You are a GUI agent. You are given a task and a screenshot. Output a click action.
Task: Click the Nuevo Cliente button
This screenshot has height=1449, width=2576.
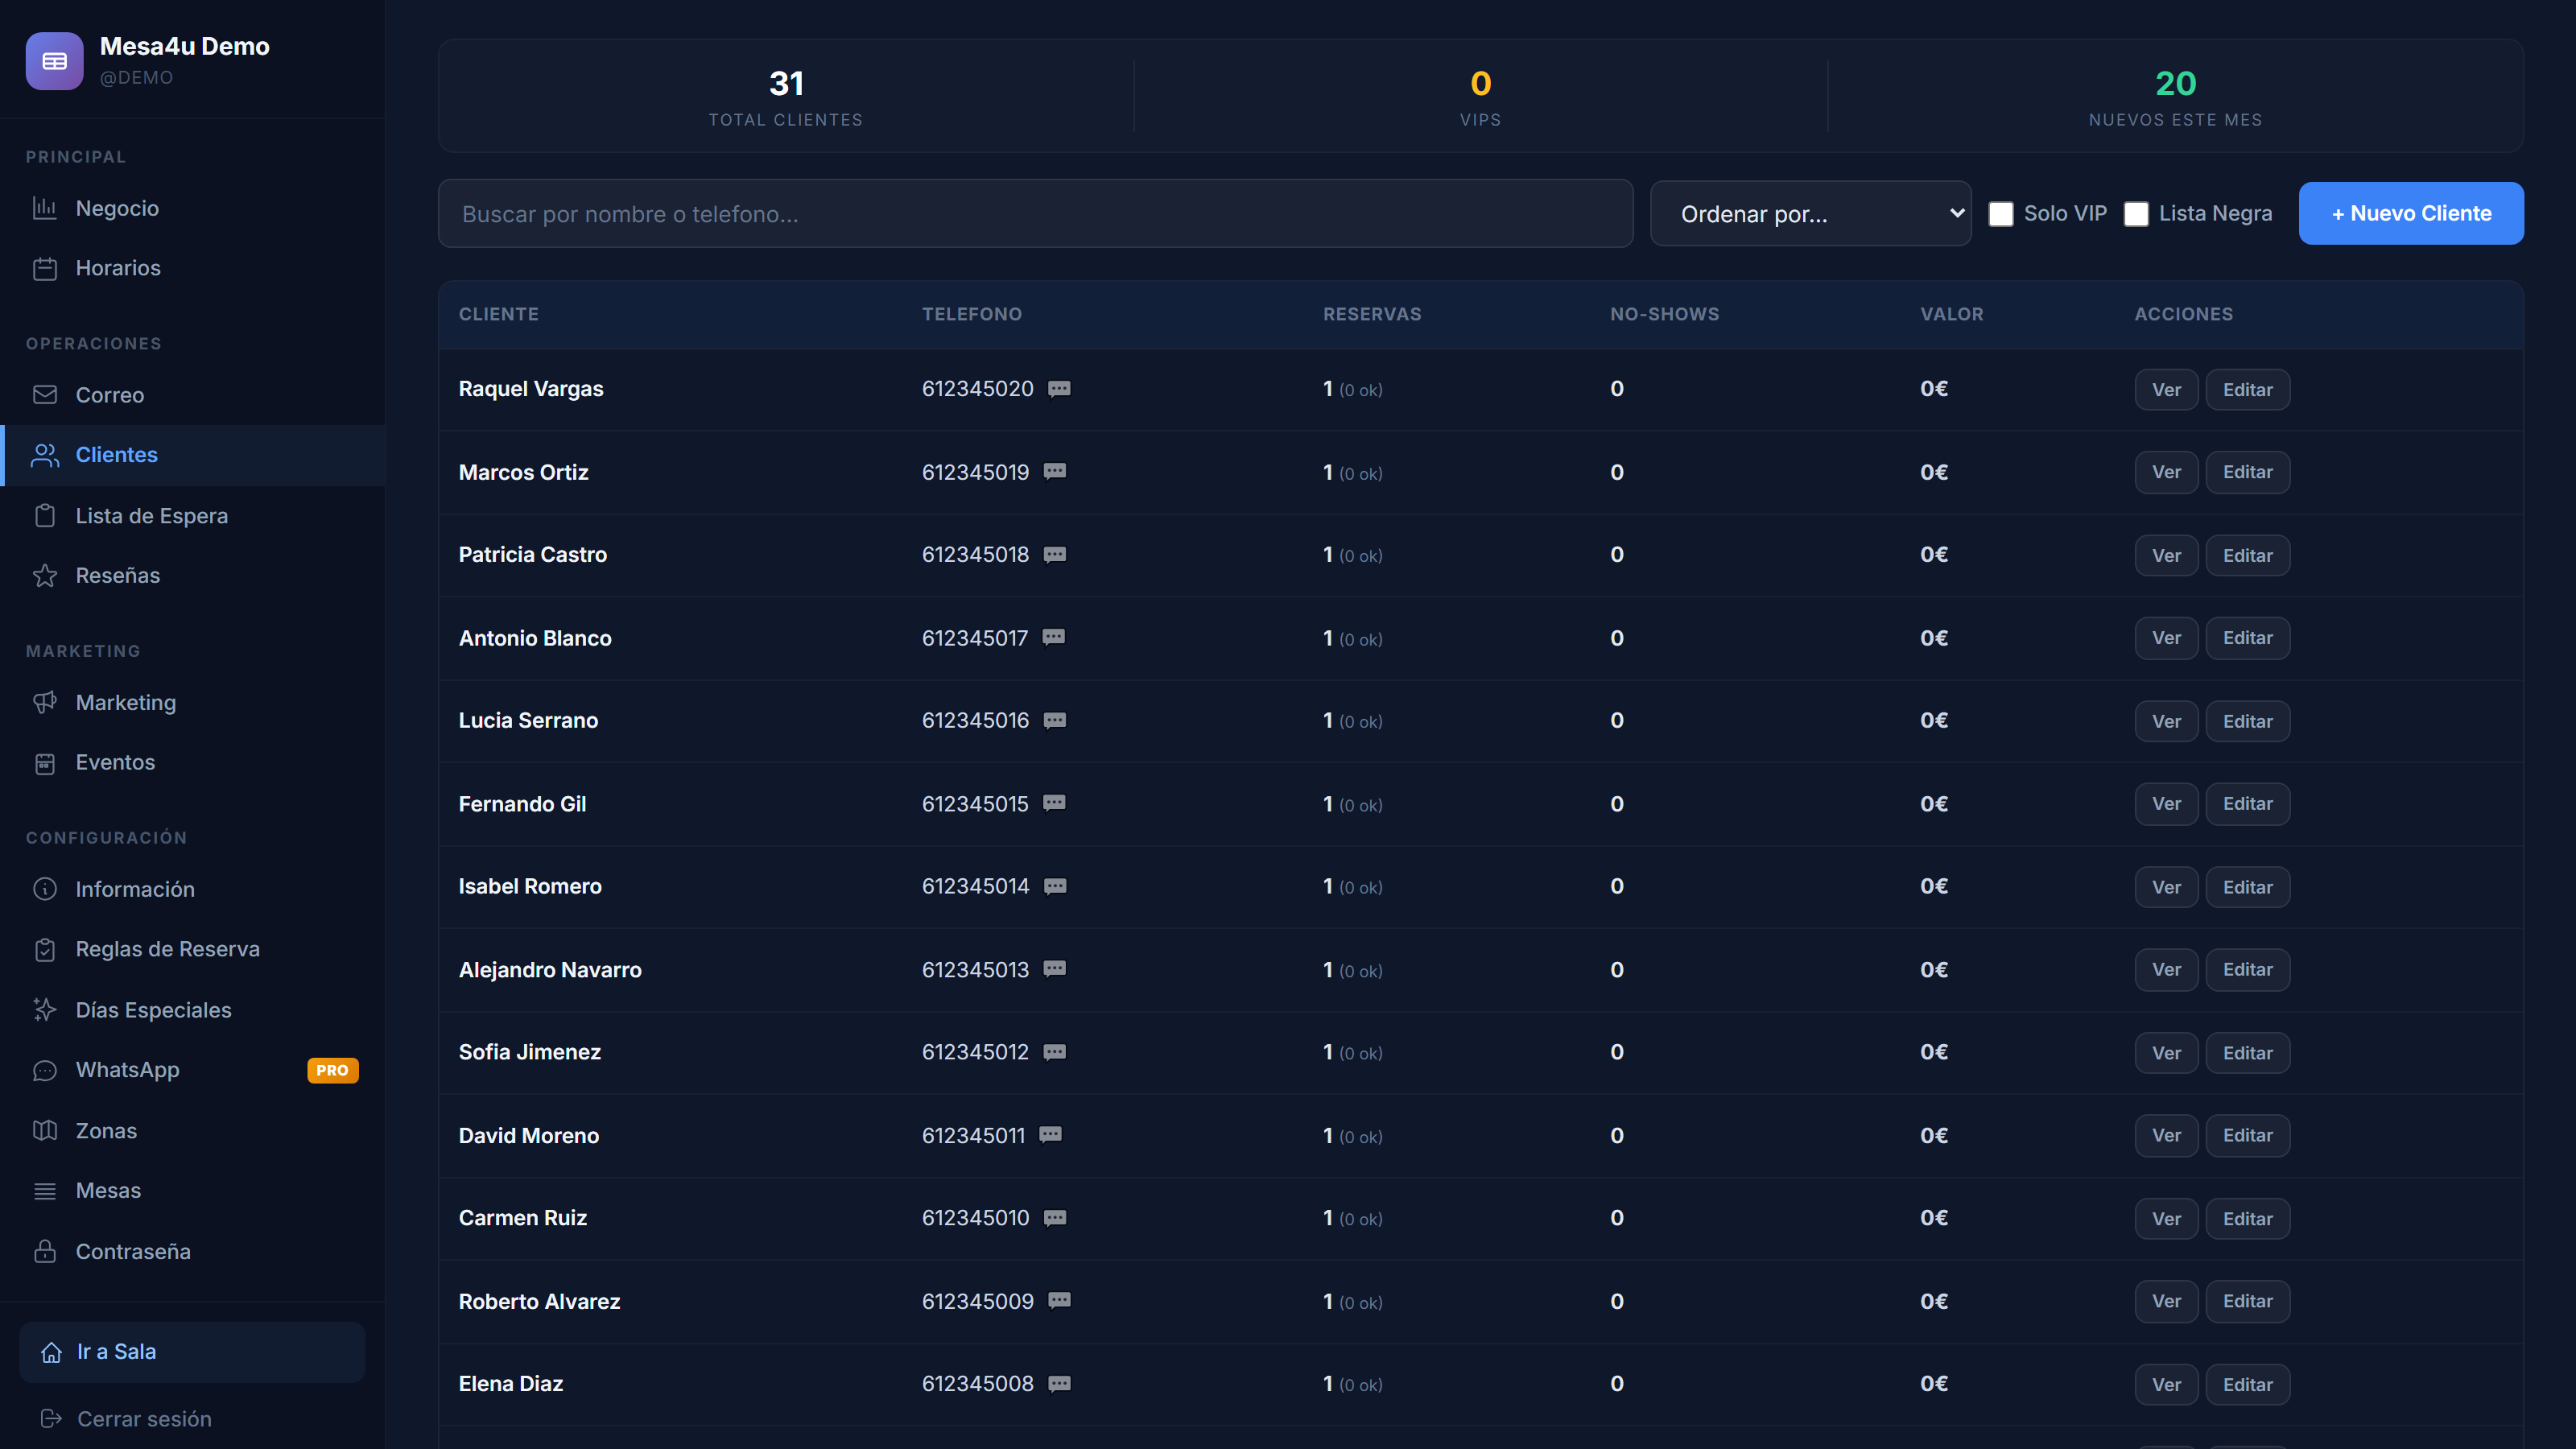[x=2411, y=213]
